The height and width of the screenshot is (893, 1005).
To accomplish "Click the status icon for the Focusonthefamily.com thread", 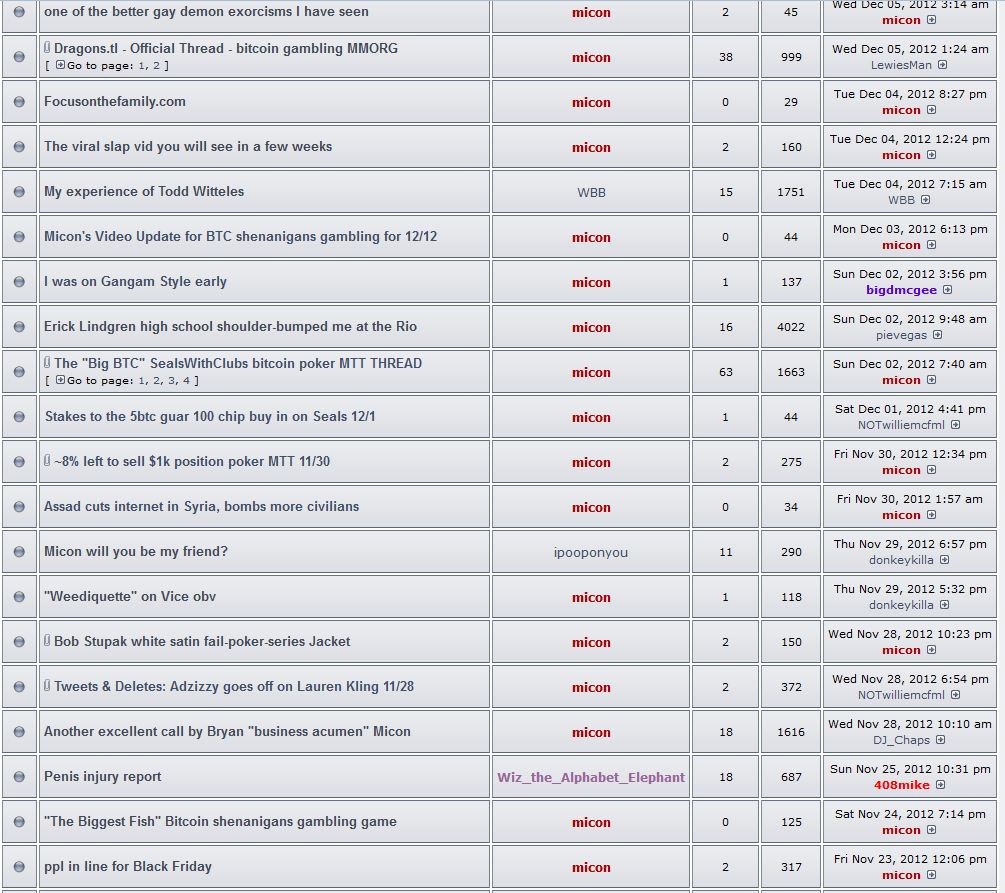I will click(19, 102).
